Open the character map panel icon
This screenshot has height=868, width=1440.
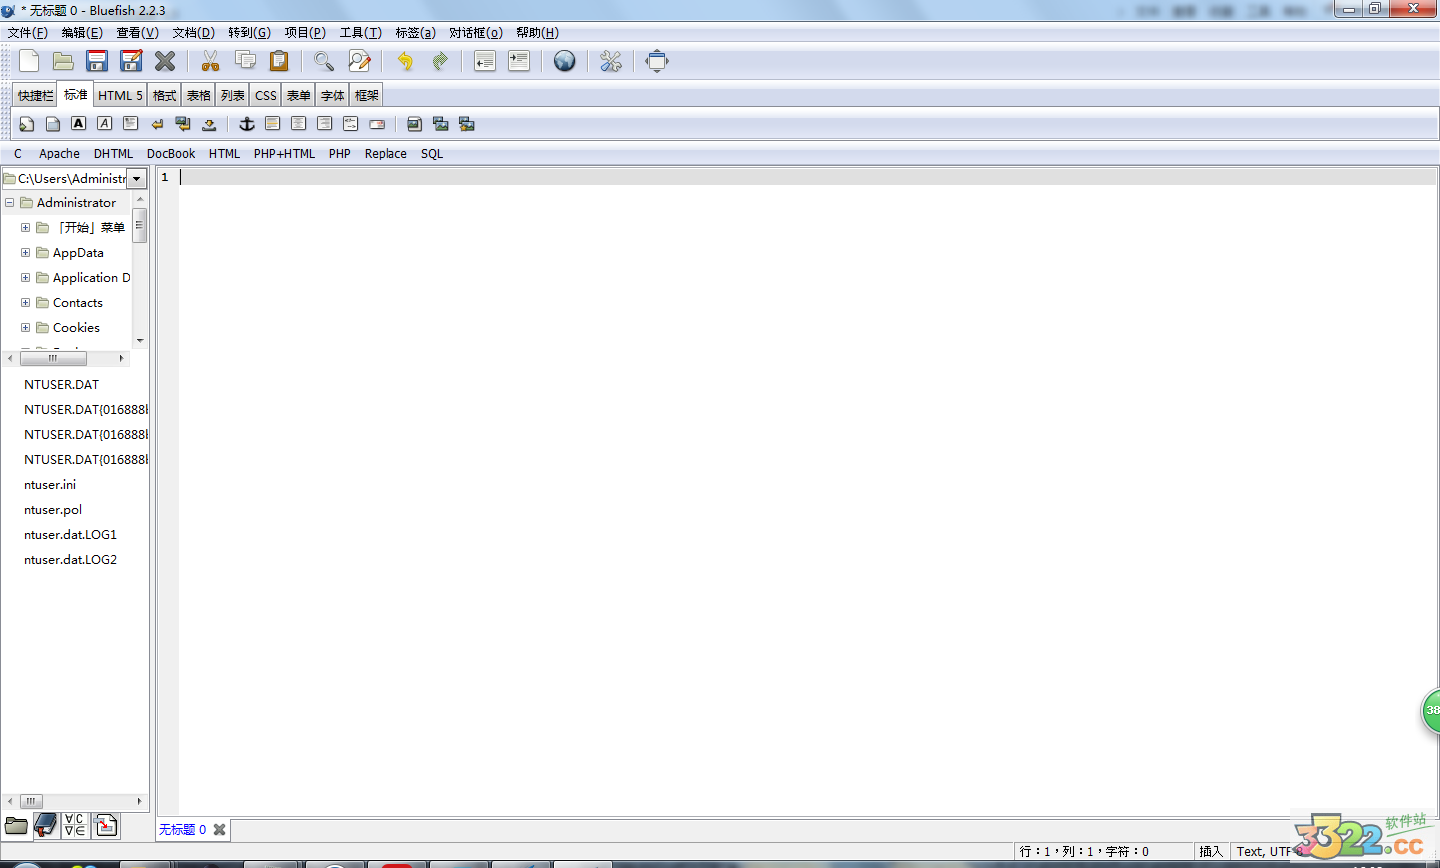[75, 826]
